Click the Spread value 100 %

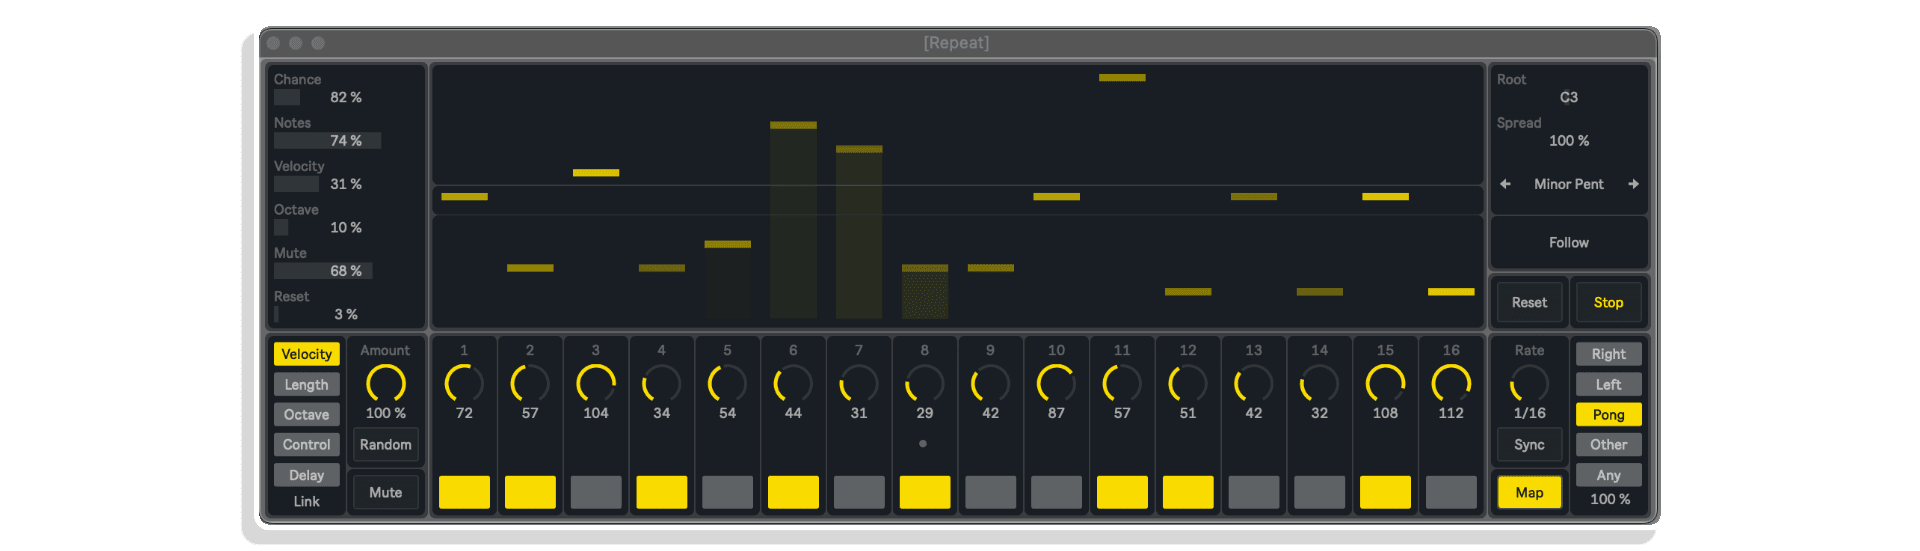pos(1568,140)
